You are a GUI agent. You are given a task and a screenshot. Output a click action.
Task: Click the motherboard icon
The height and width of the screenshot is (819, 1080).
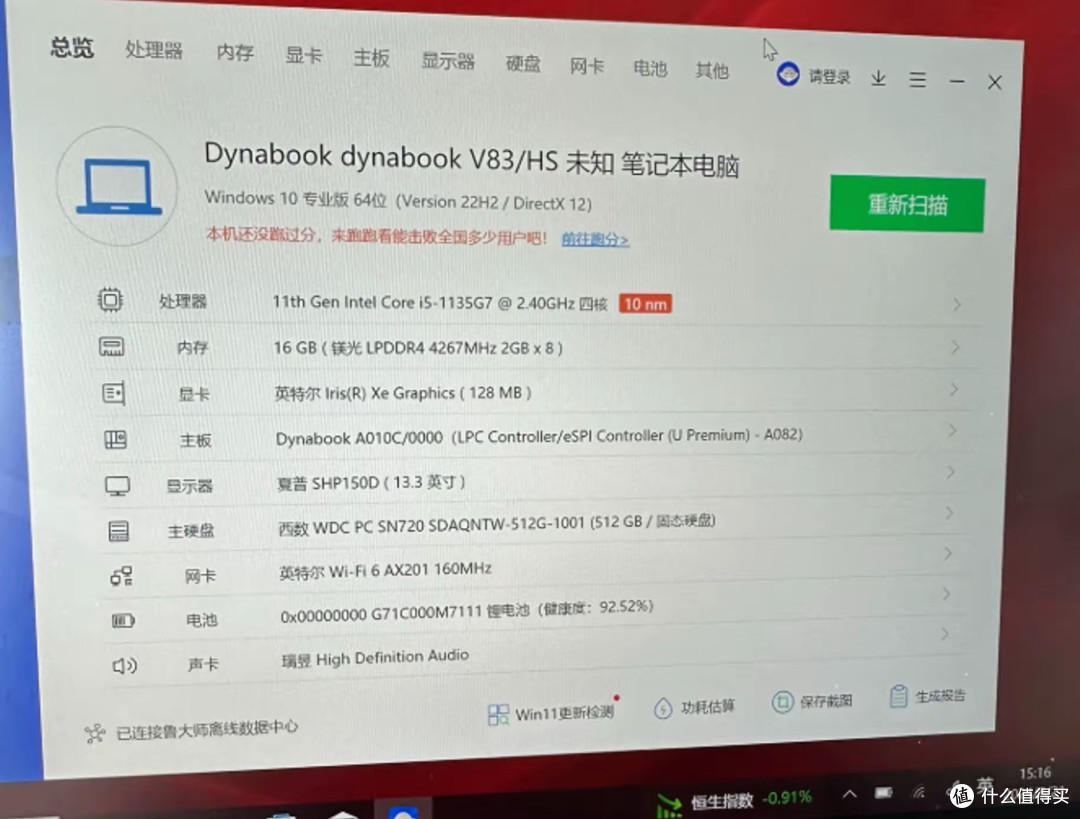pyautogui.click(x=115, y=439)
